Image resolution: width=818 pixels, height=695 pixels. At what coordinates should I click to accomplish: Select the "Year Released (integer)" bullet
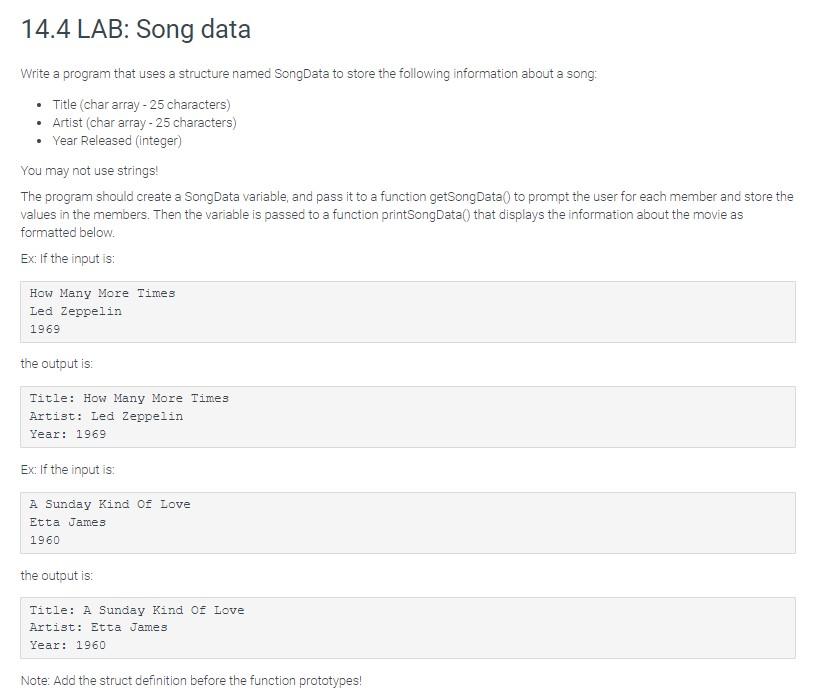117,141
